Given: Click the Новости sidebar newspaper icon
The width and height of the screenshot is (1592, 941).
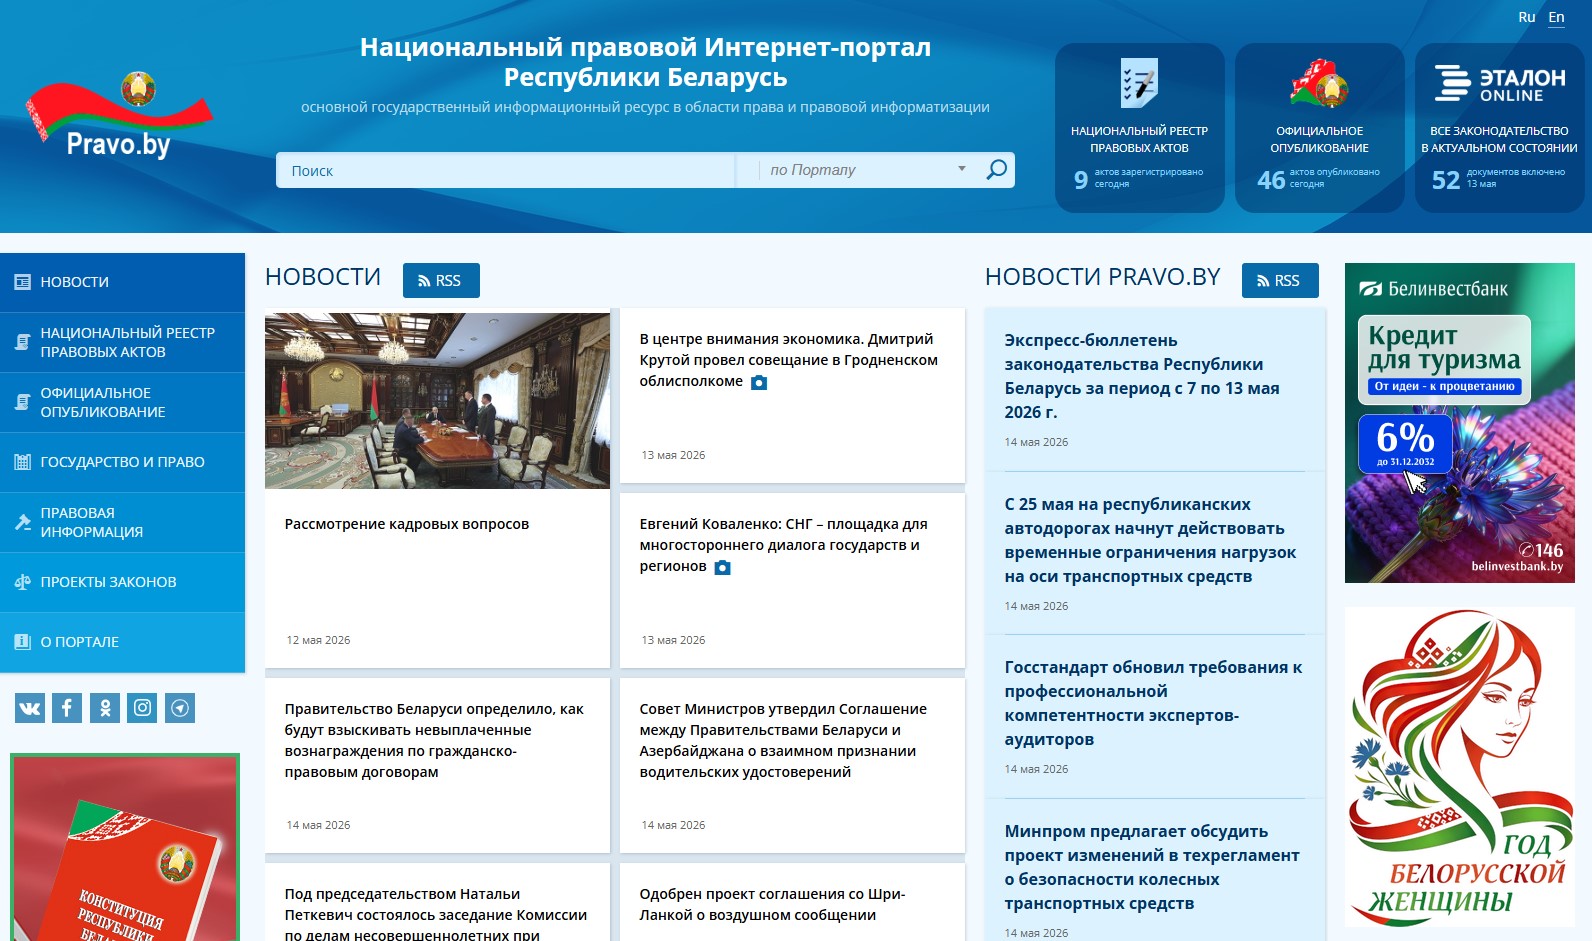Looking at the screenshot, I should click(22, 282).
